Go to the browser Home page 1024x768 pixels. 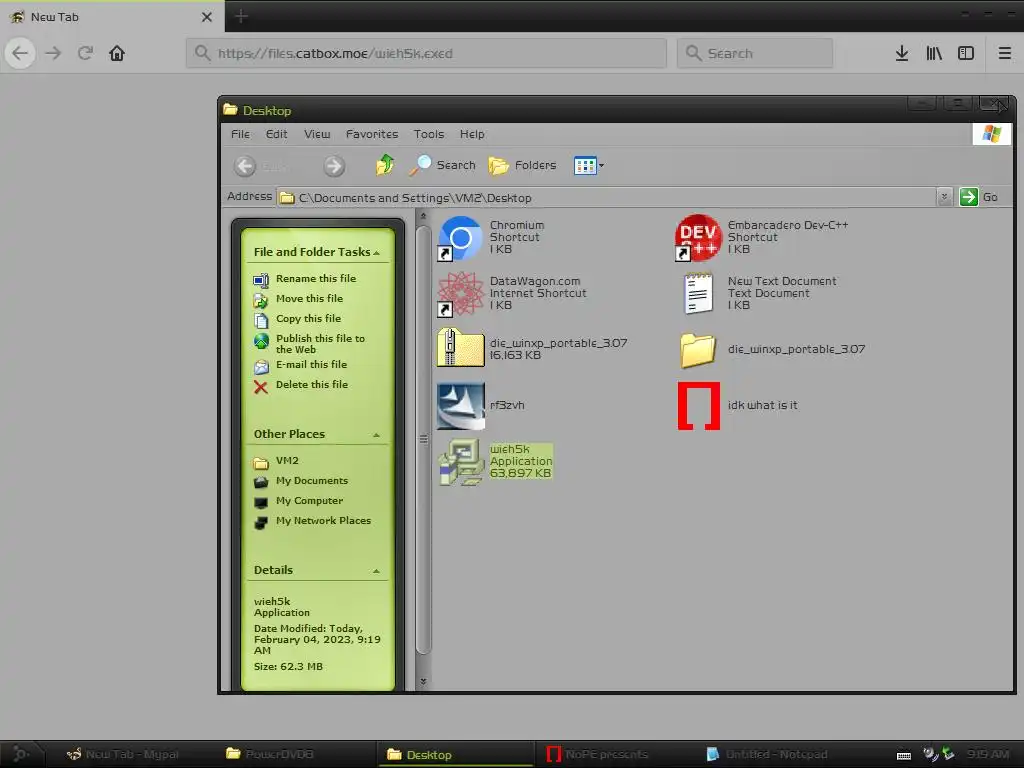117,53
